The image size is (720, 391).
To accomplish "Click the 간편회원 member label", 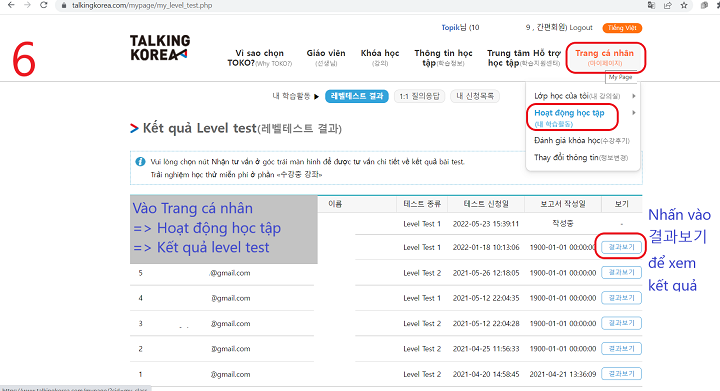I will click(x=551, y=28).
